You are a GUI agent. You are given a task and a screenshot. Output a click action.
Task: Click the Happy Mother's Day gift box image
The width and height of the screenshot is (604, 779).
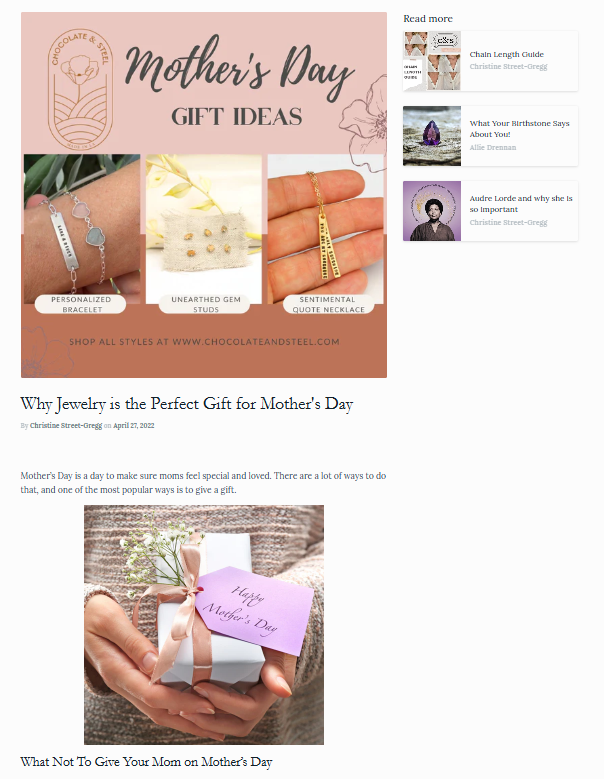click(204, 624)
